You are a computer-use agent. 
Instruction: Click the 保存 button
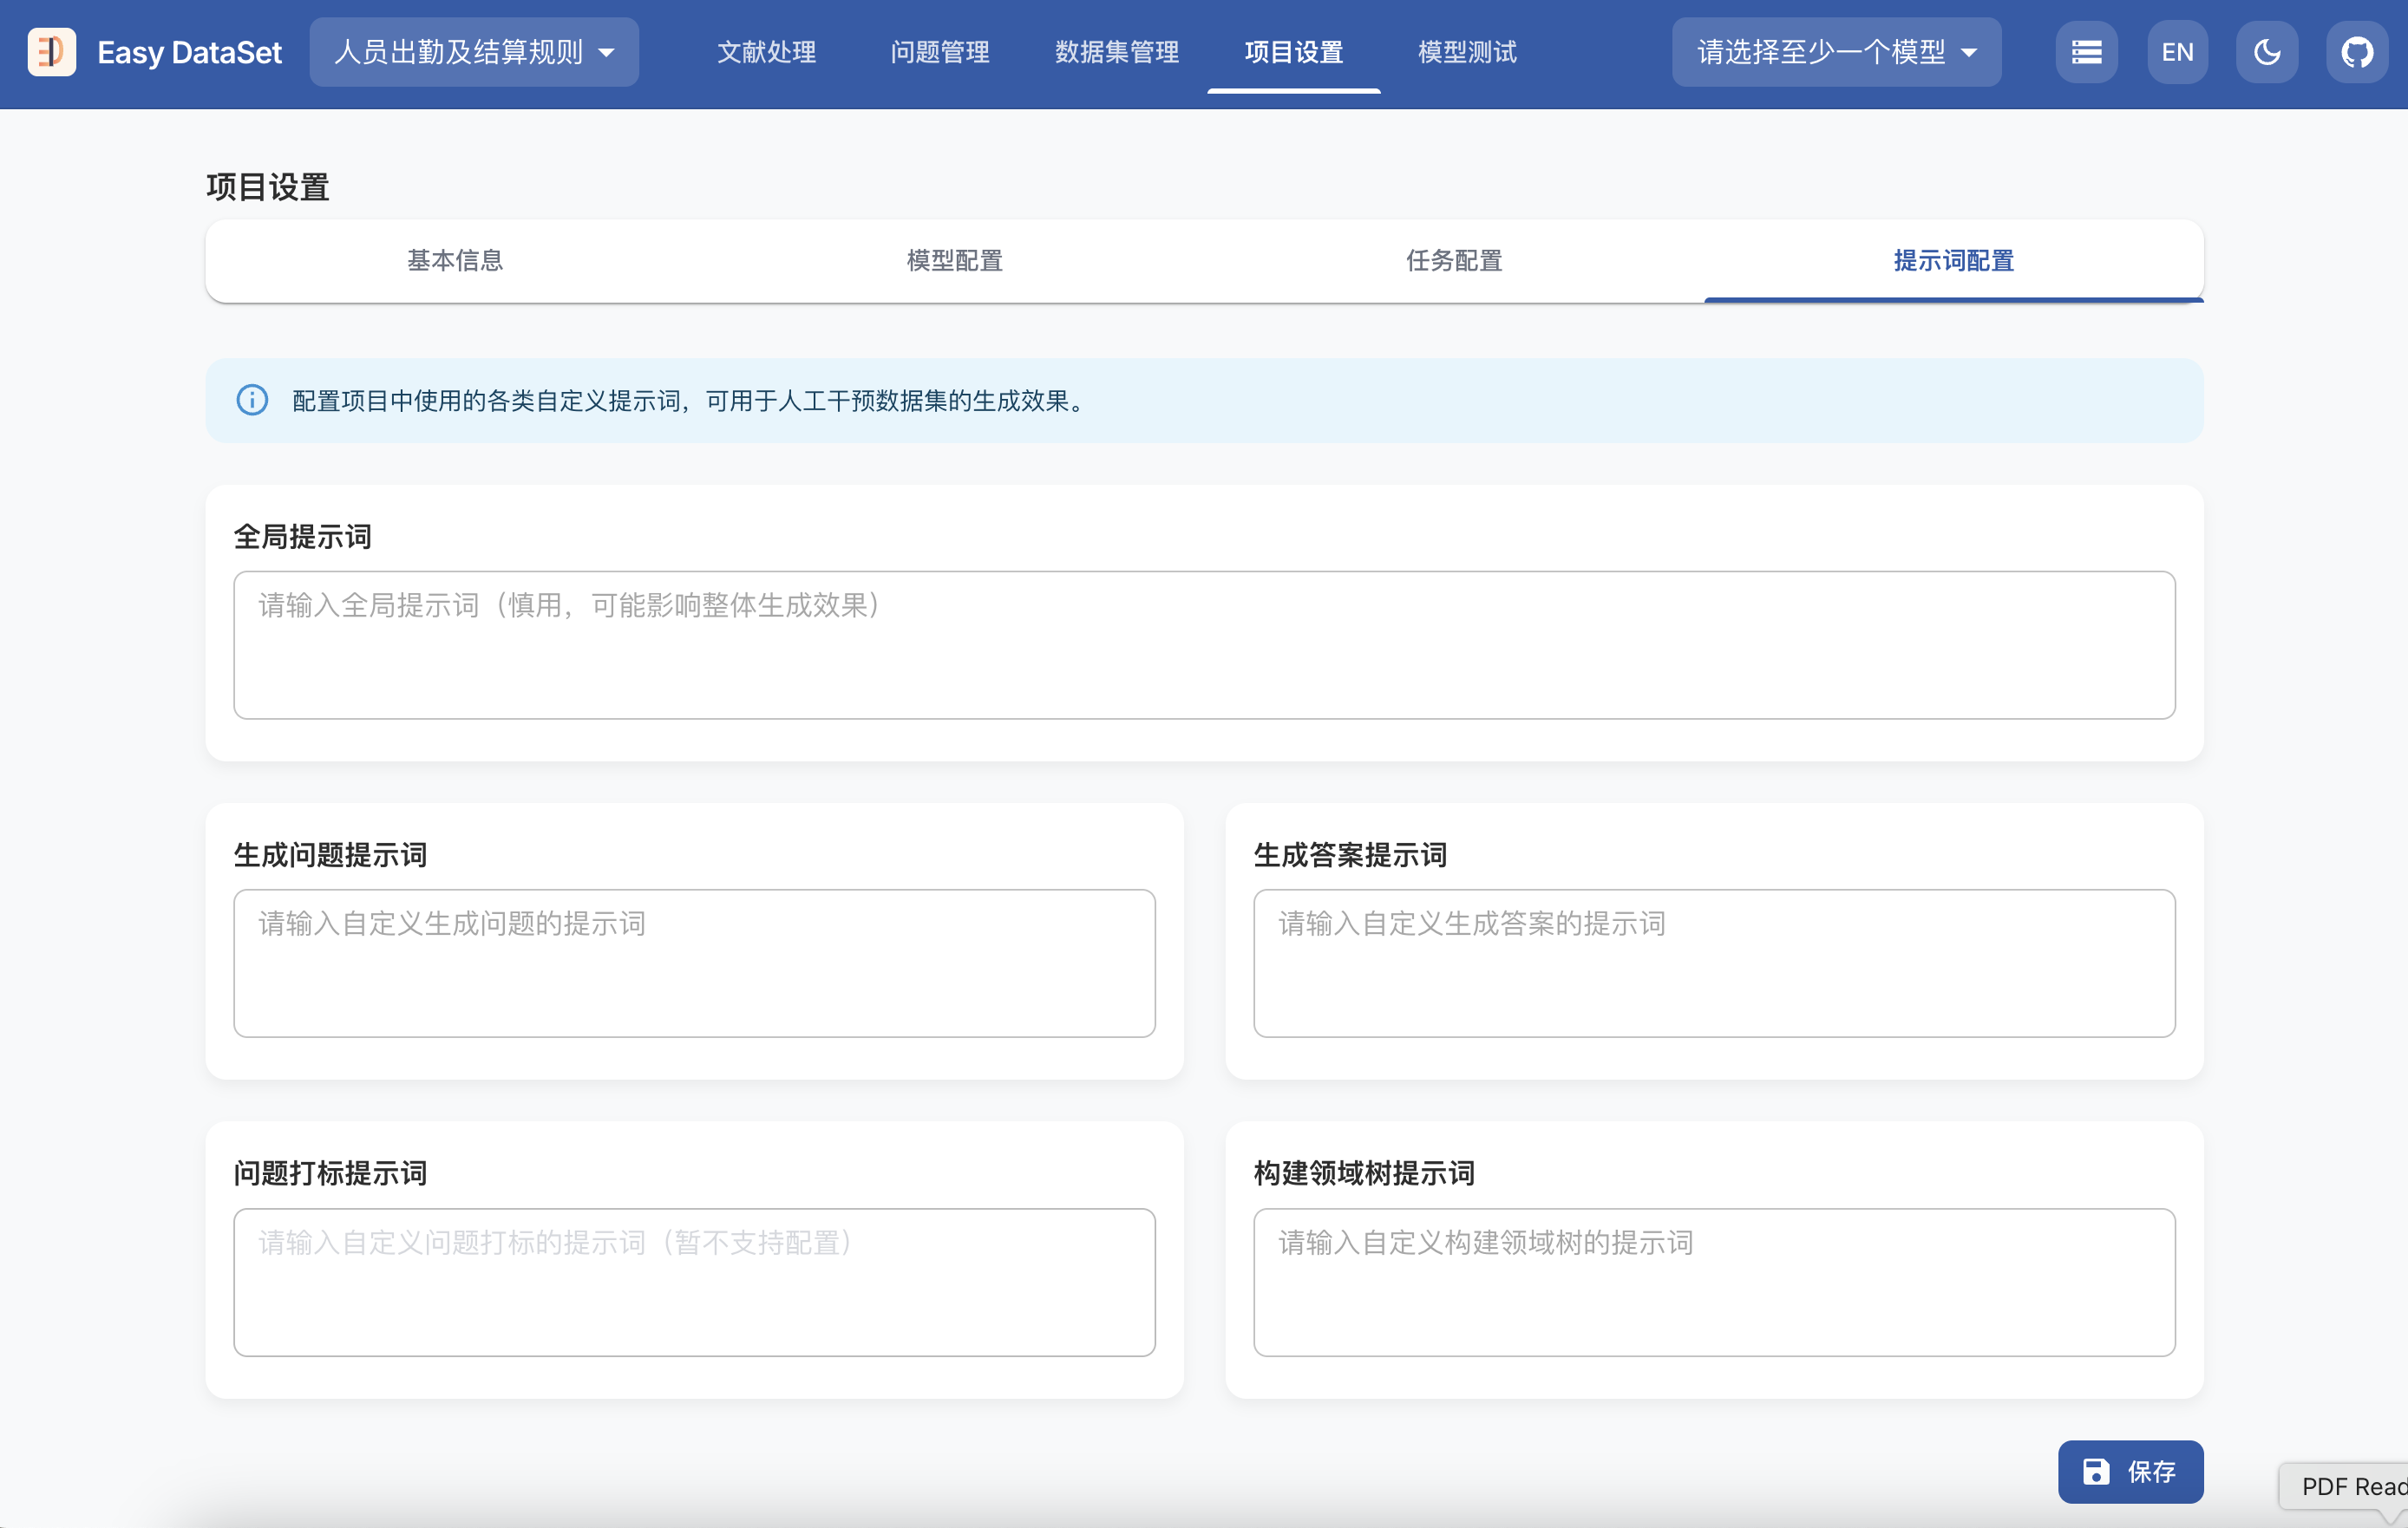pos(2130,1471)
